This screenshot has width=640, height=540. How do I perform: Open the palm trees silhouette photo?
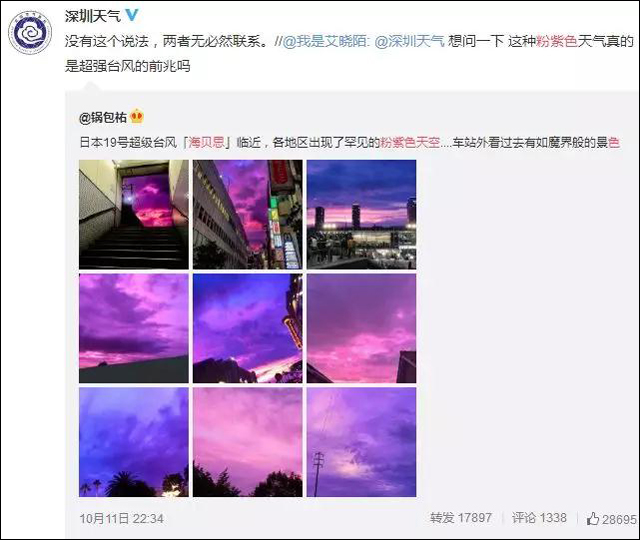click(x=134, y=442)
